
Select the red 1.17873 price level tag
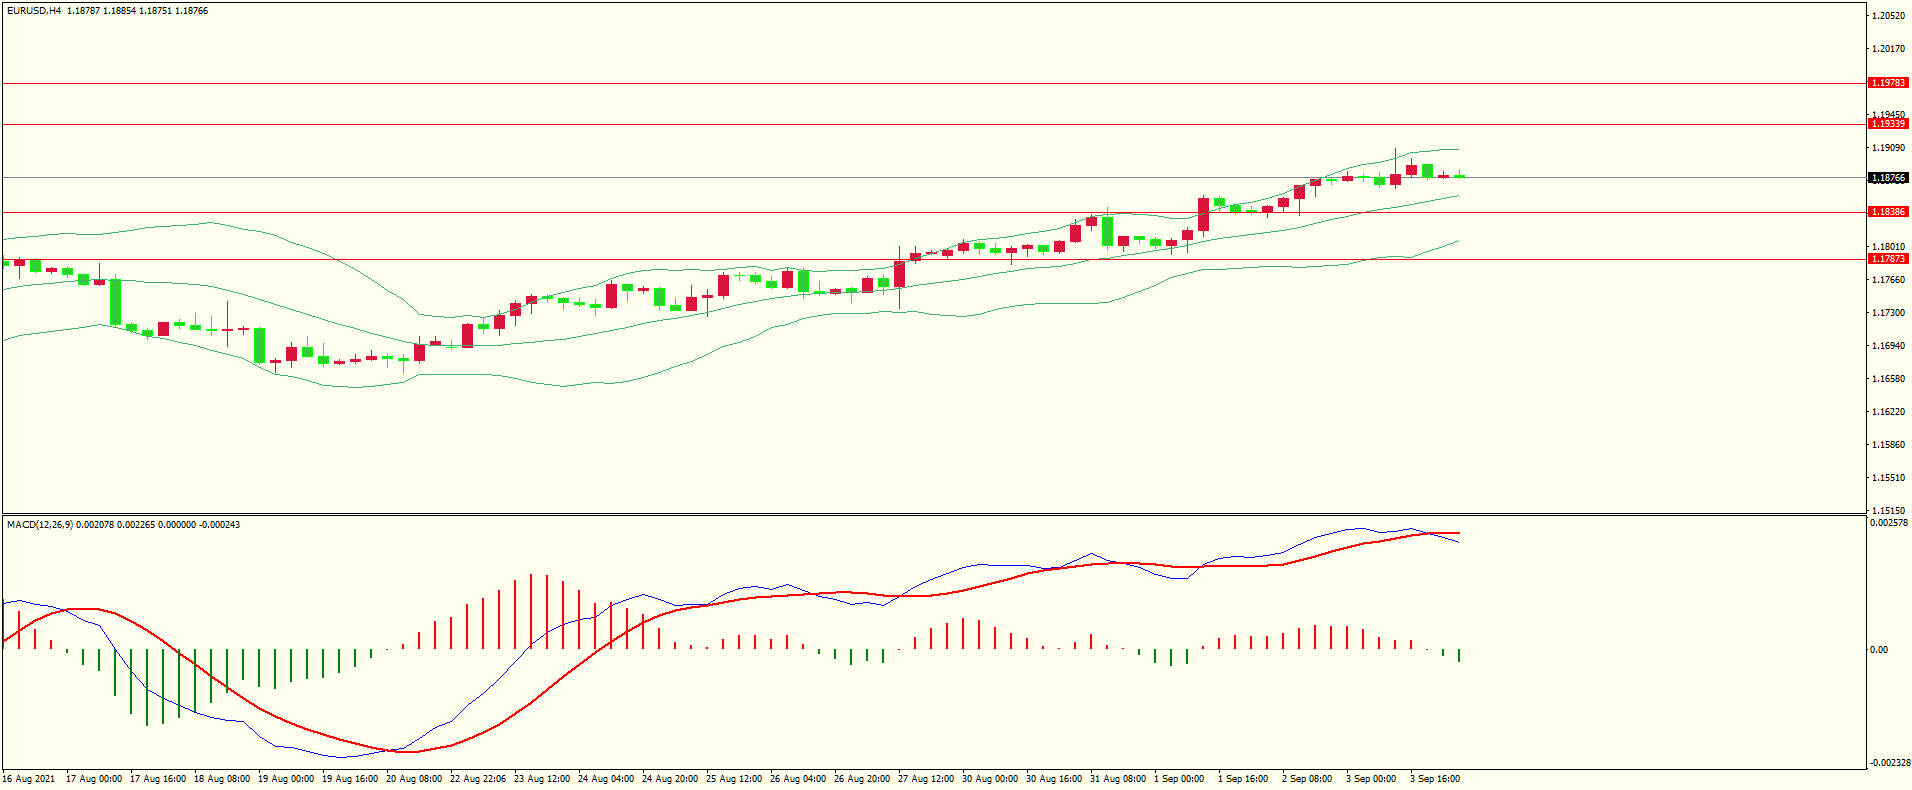tap(1888, 259)
